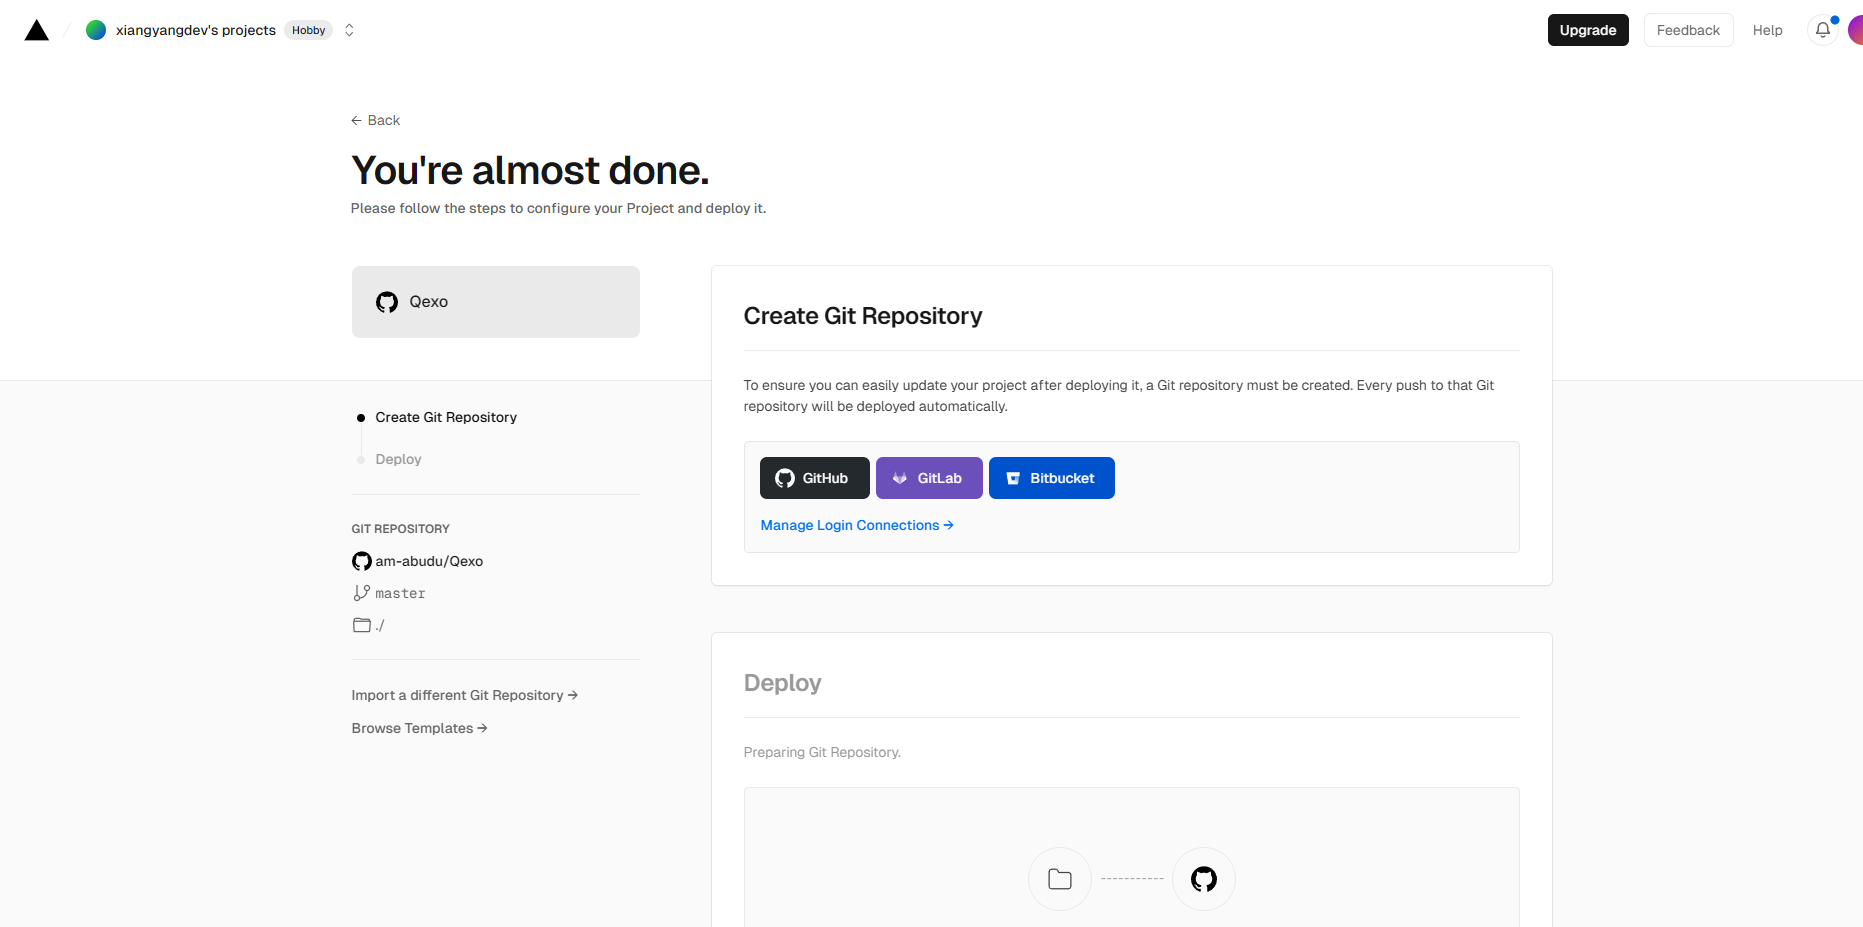Go Back using the arrow link
Image resolution: width=1863 pixels, height=927 pixels.
375,120
